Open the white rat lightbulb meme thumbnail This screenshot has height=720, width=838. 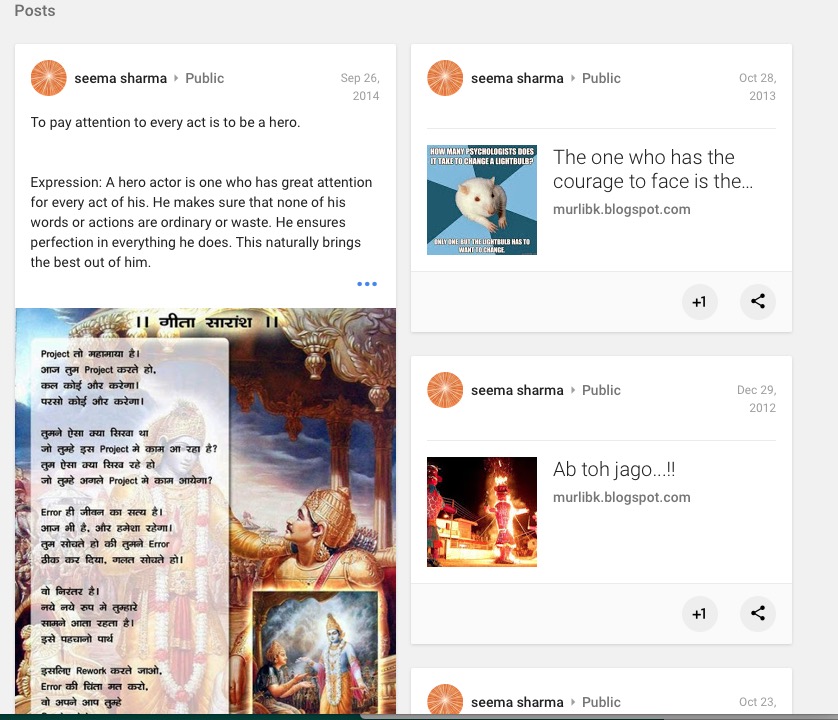coord(482,200)
